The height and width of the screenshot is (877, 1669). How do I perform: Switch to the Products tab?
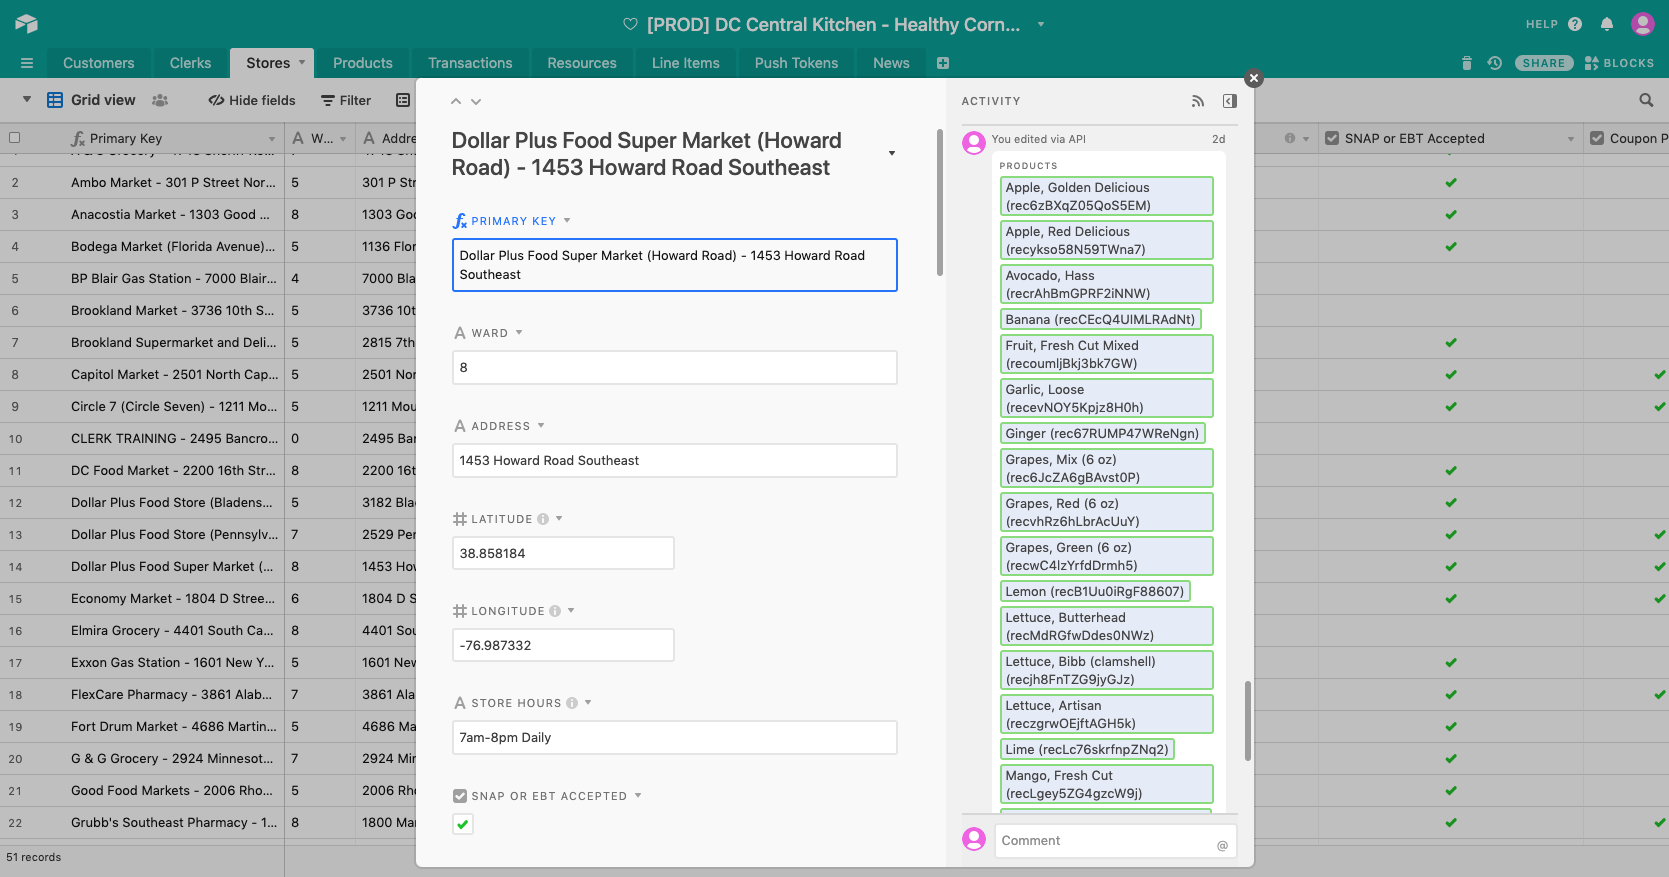click(x=362, y=63)
